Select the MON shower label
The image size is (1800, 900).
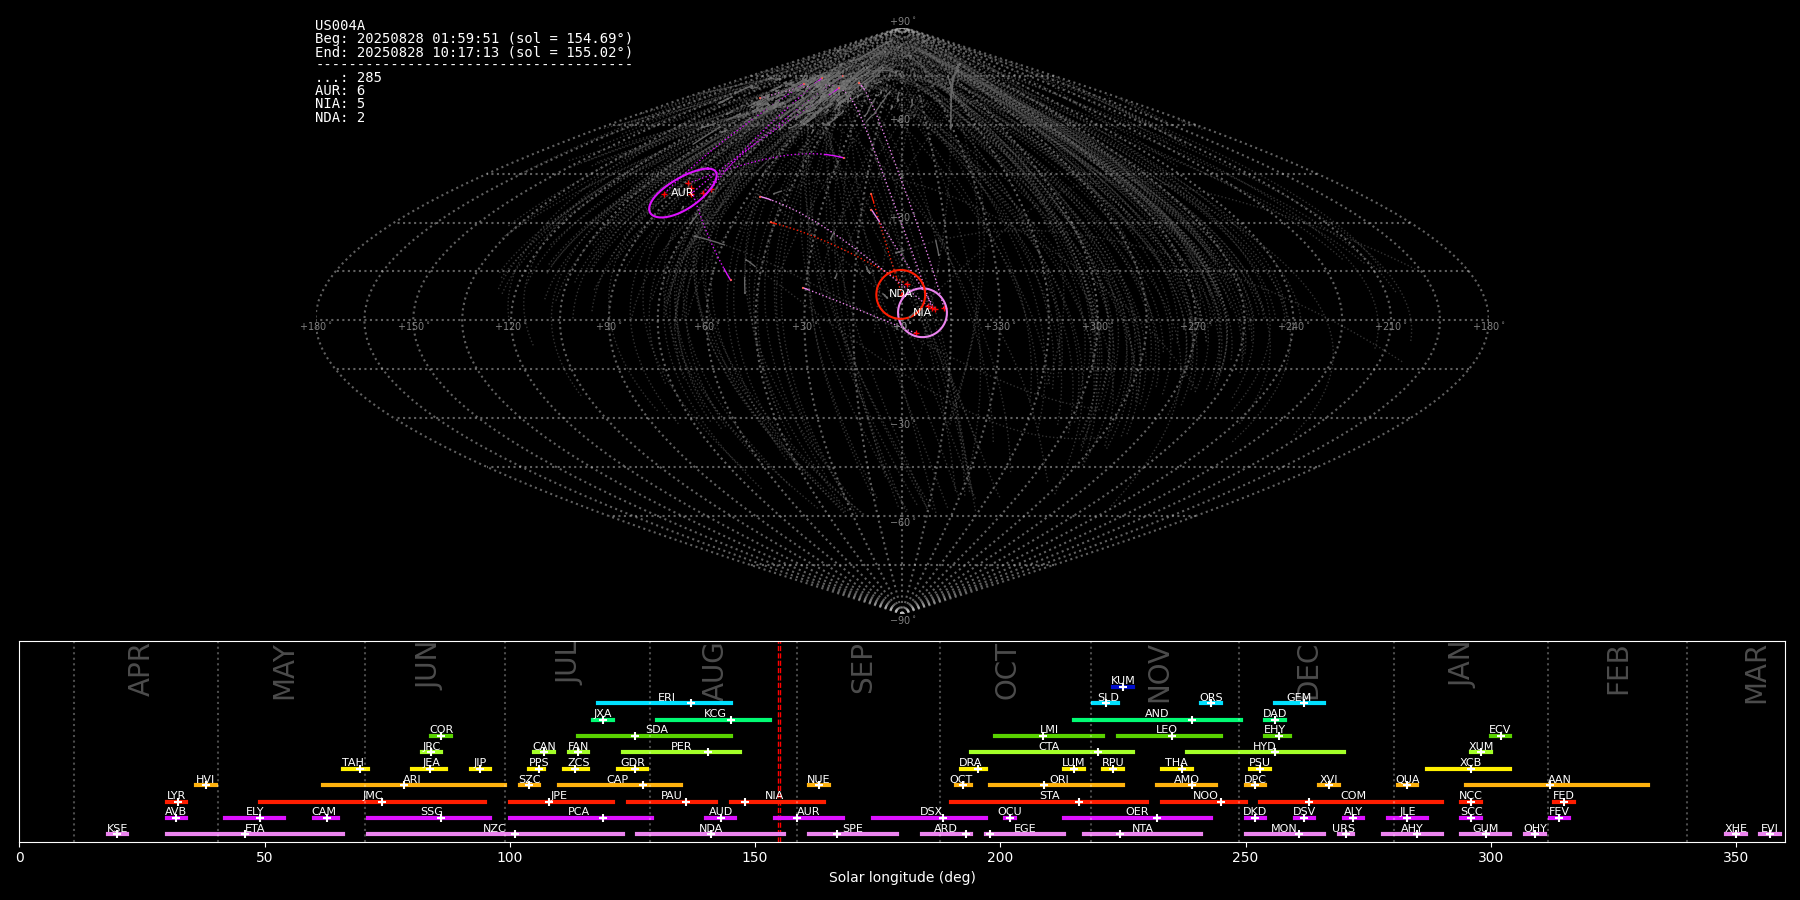pos(1284,829)
